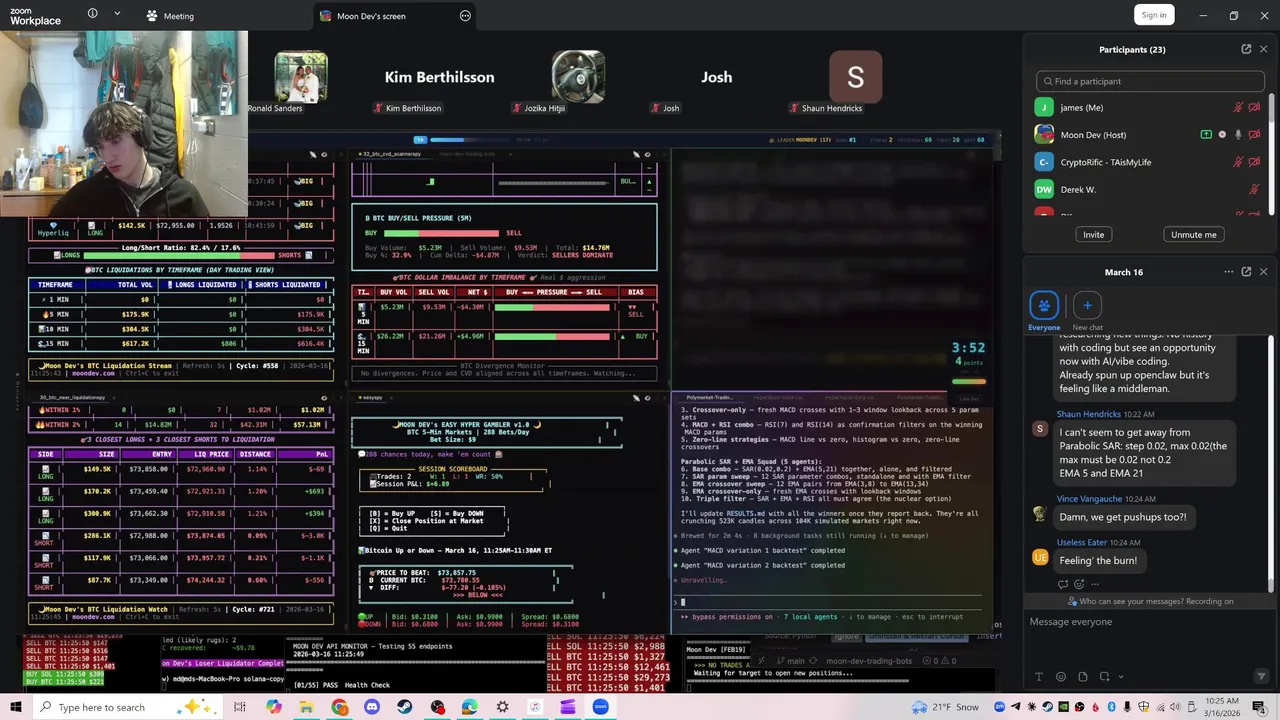The height and width of the screenshot is (720, 1280).
Task: Click Vince Vangauche name in chat
Action: click(1089, 499)
